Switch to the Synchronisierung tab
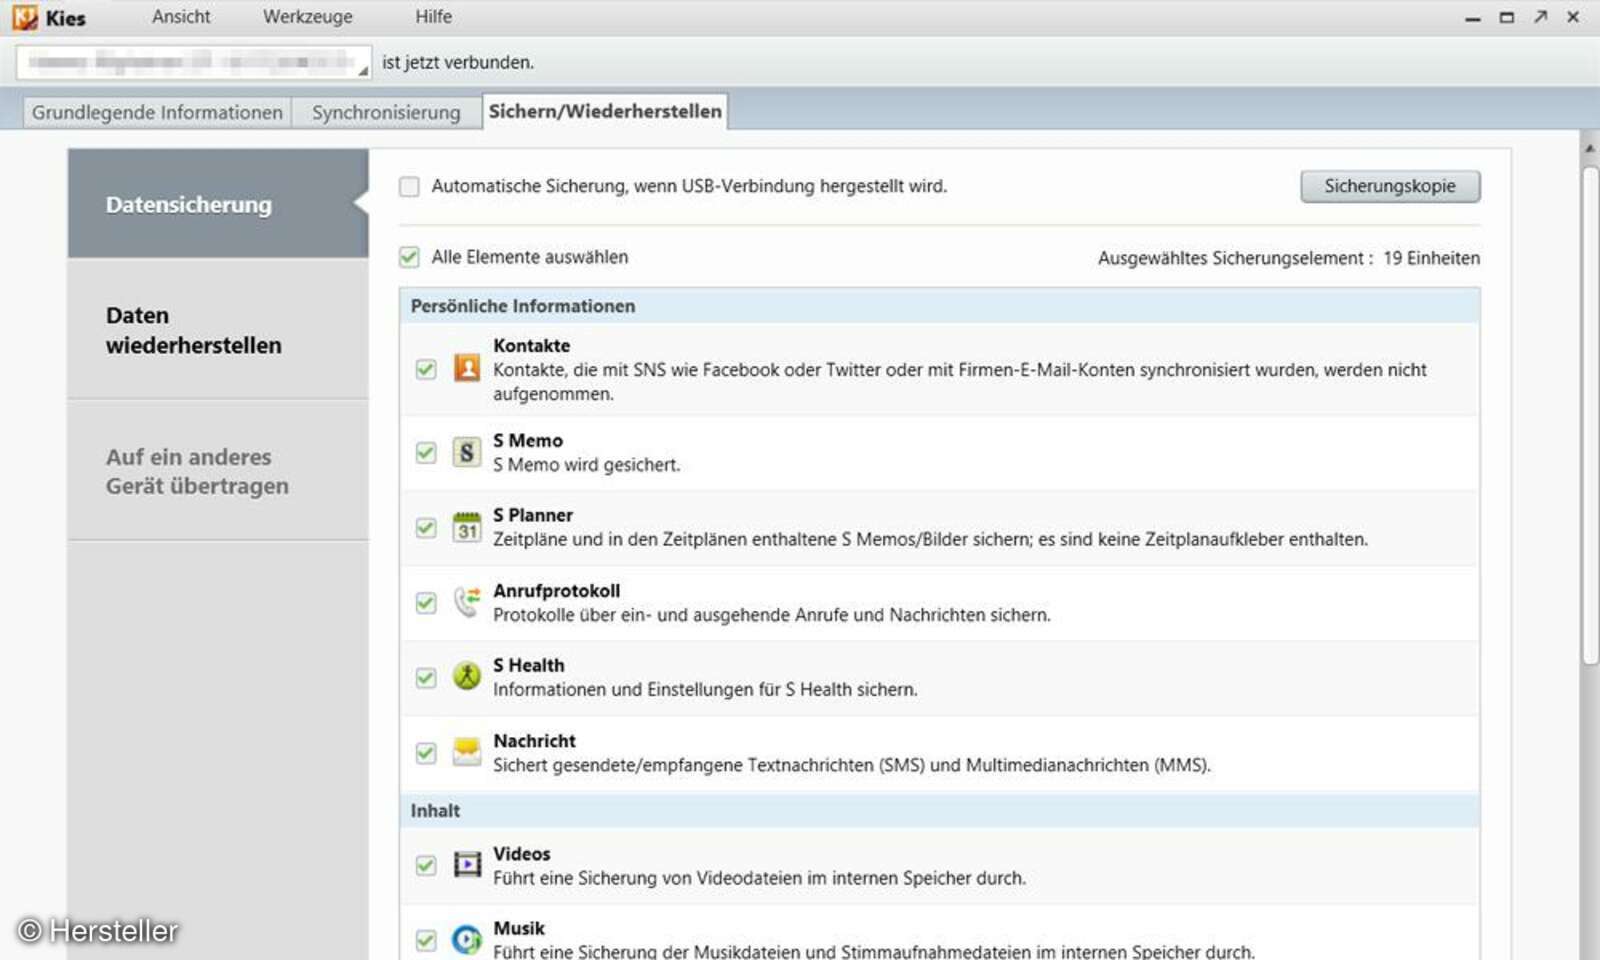The width and height of the screenshot is (1600, 960). (x=386, y=112)
